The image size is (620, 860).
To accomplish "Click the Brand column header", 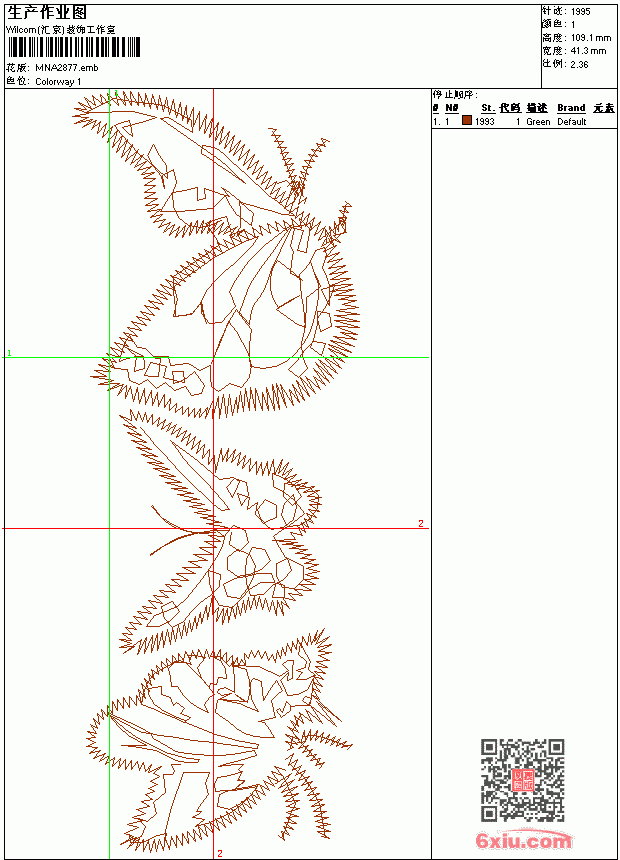I will (x=571, y=108).
